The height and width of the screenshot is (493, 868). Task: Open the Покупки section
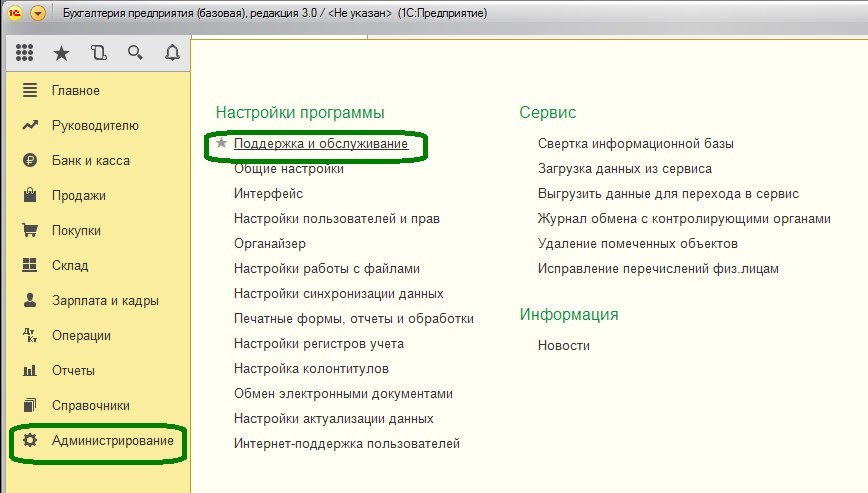76,231
